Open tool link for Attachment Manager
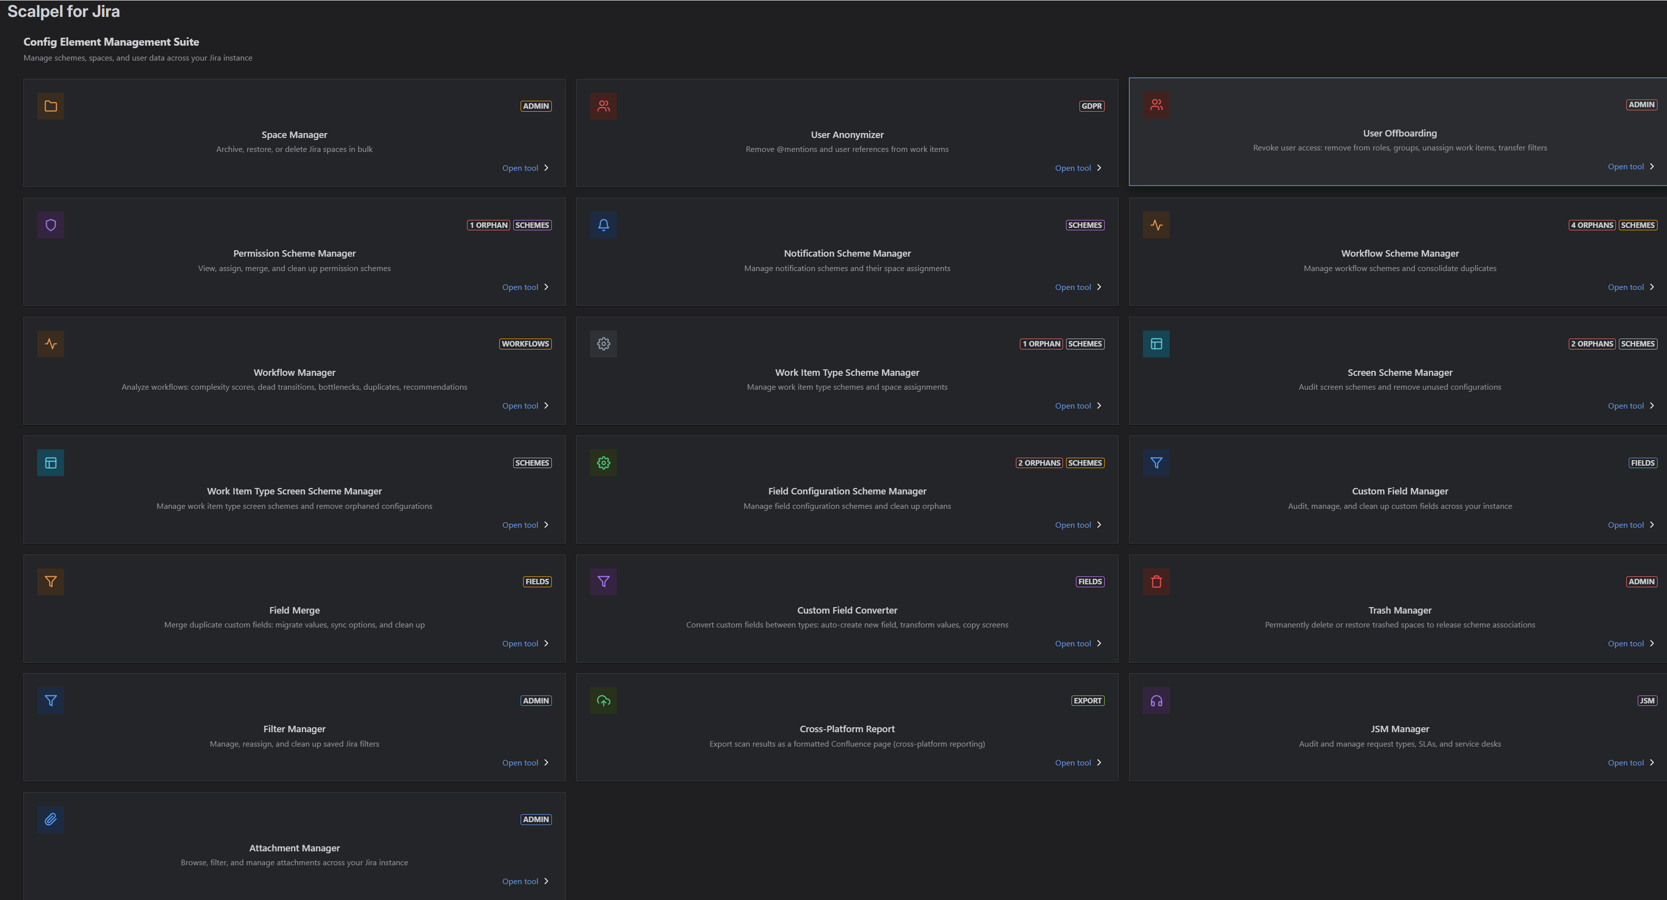Viewport: 1667px width, 900px height. coord(526,882)
